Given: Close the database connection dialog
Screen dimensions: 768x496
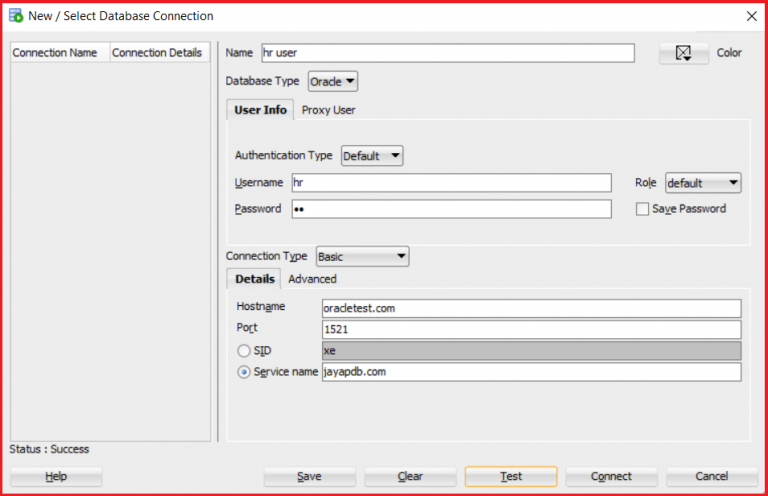Looking at the screenshot, I should pos(751,16).
